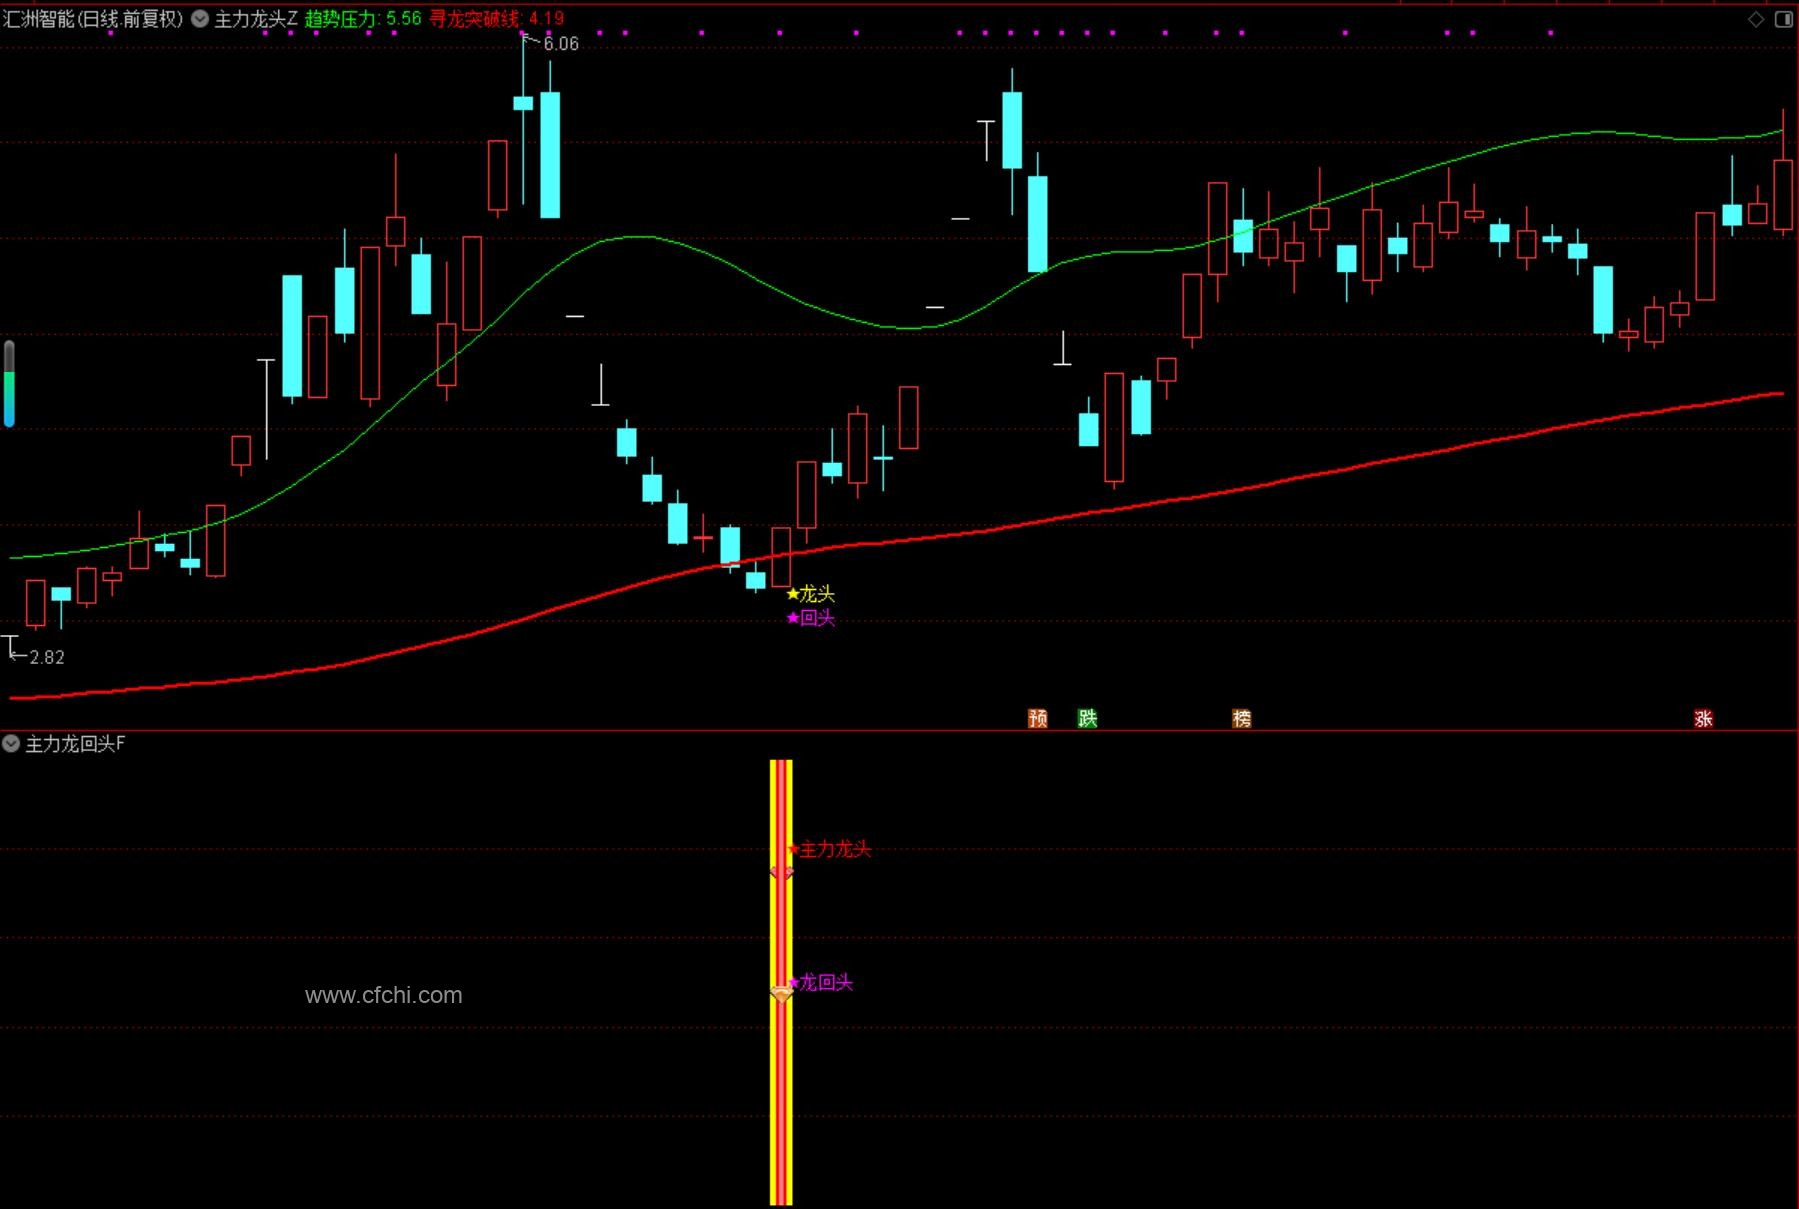Click the orange 预 event marker
The height and width of the screenshot is (1209, 1799).
click(1038, 718)
